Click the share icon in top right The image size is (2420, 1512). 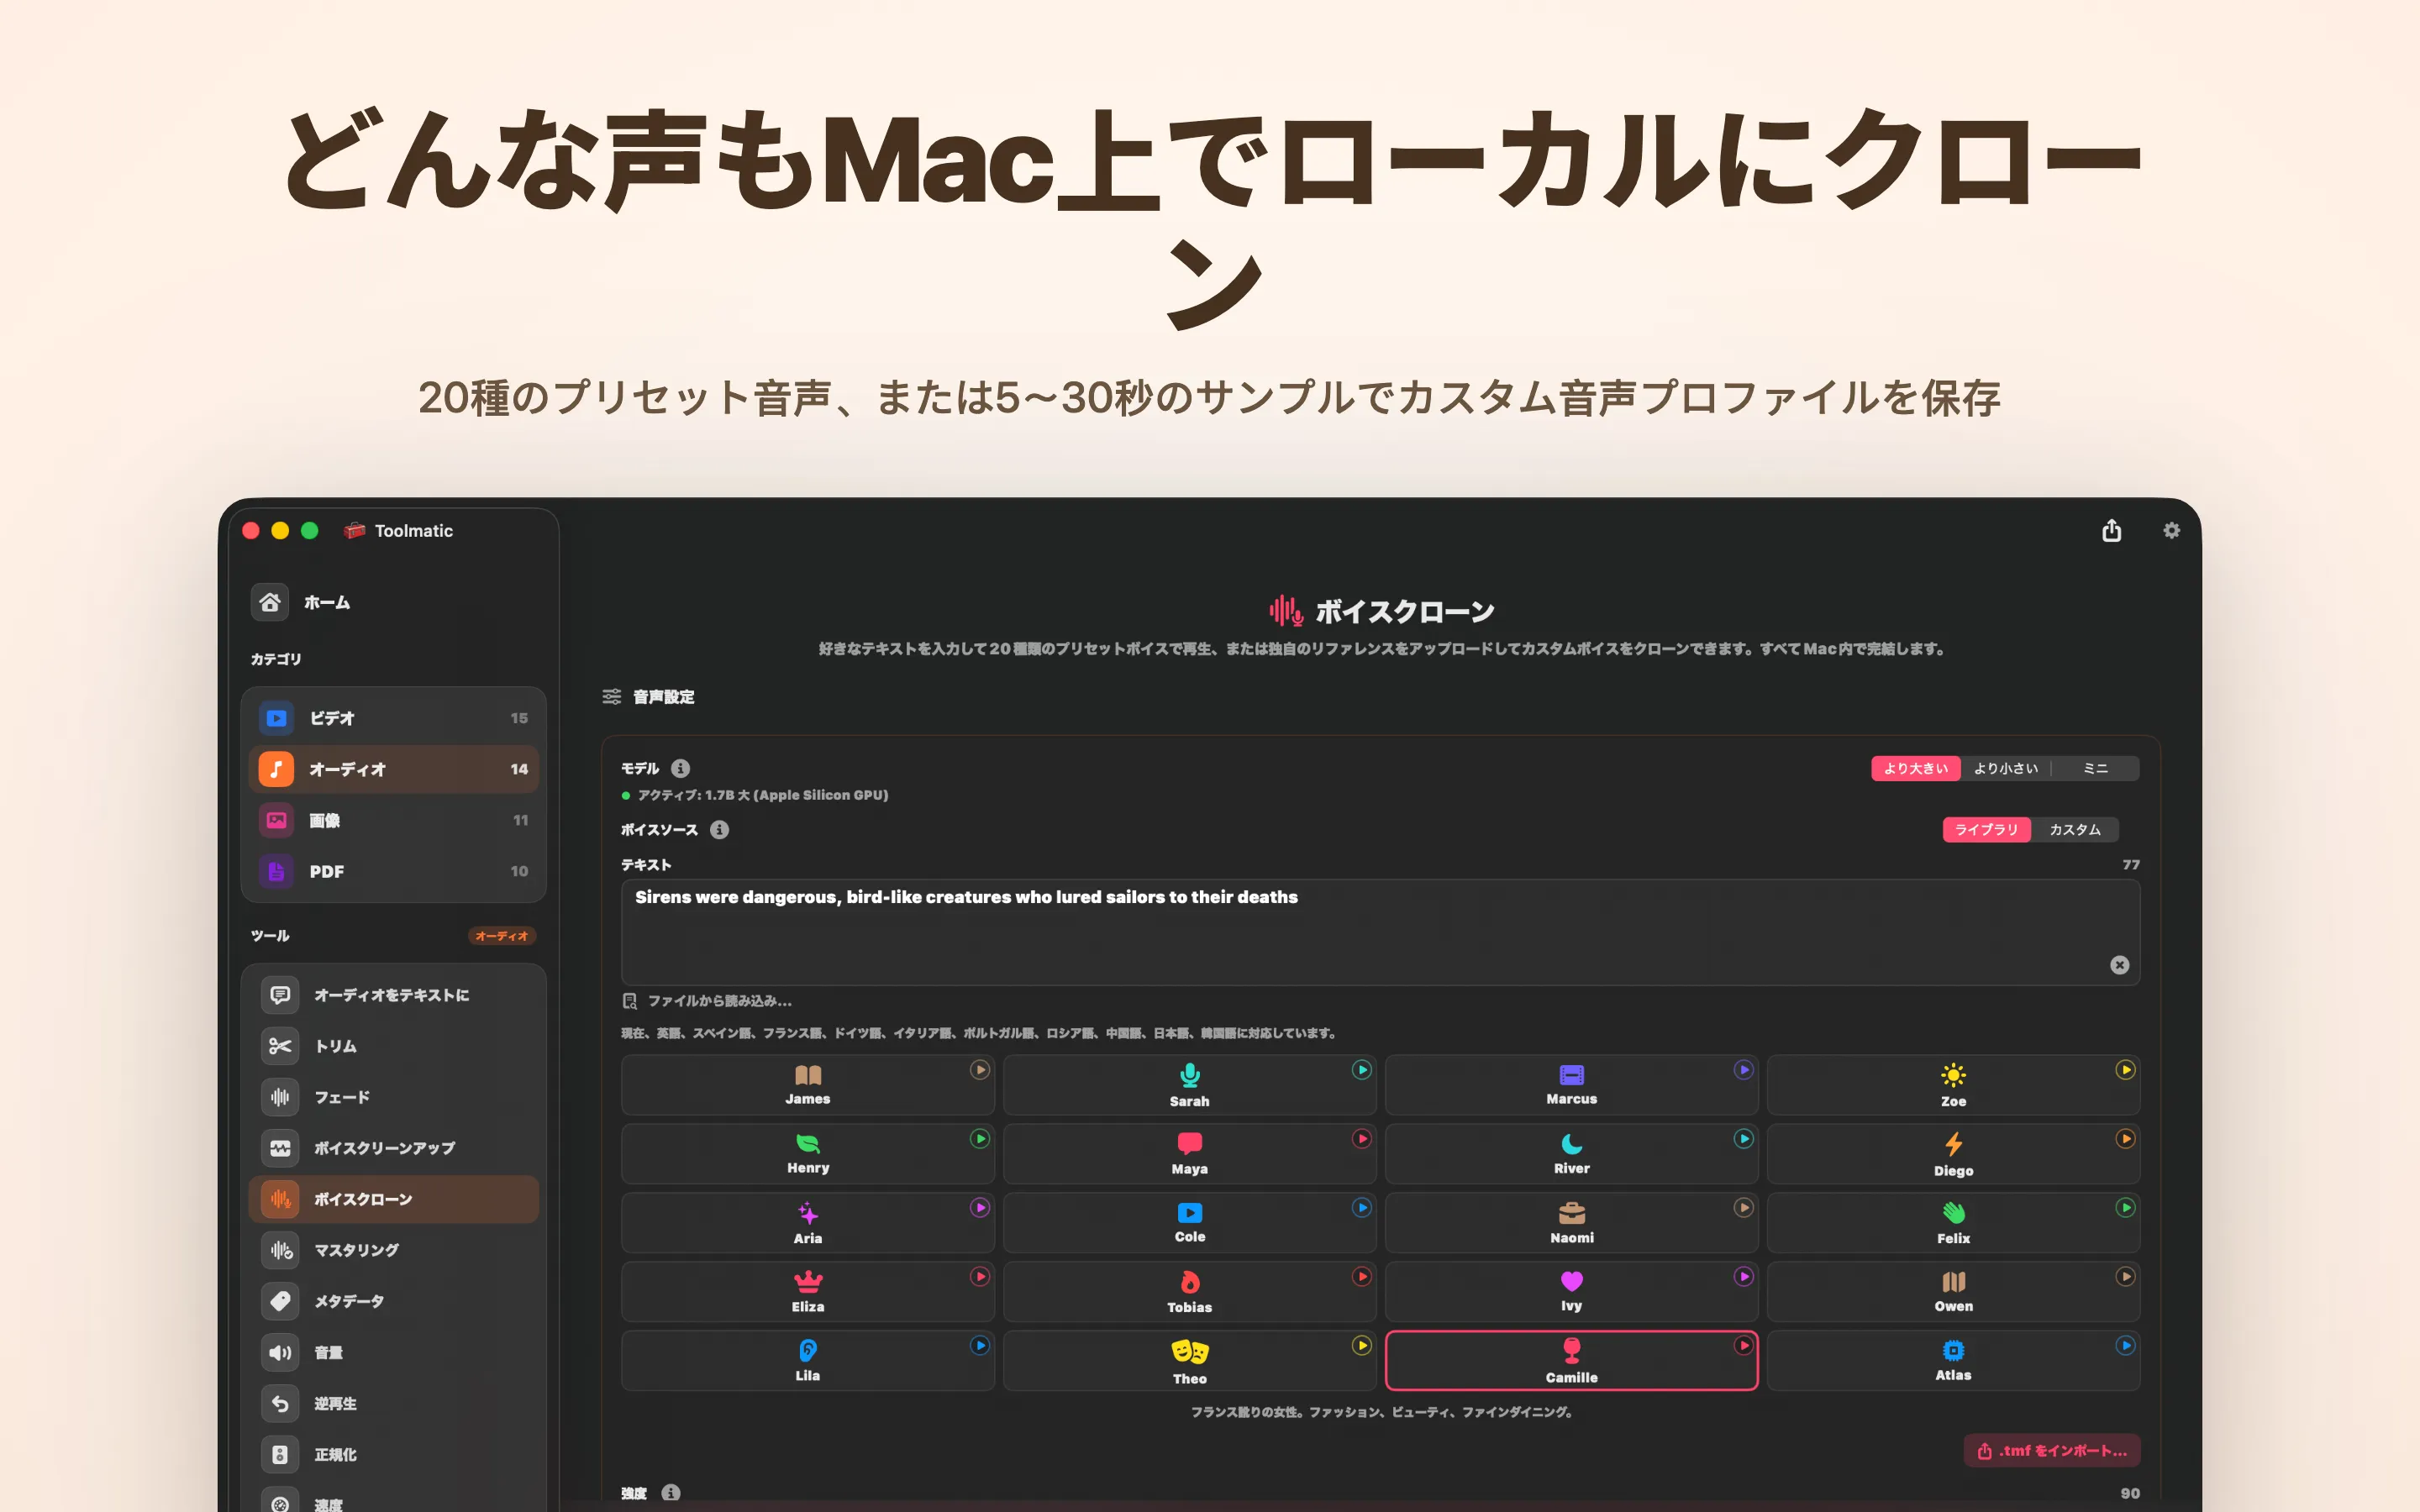(x=2111, y=530)
